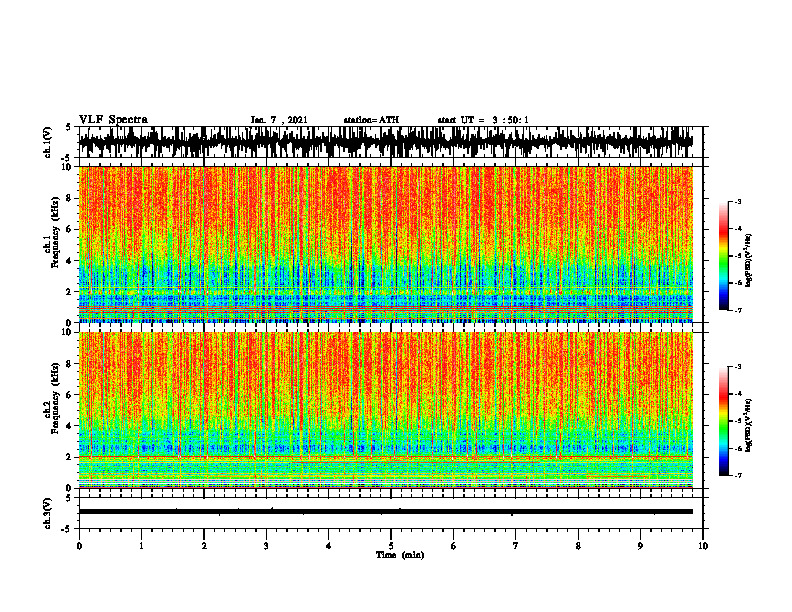
Task: Click the "6" frequency tick of ch.2 panel
Action: [x=70, y=395]
